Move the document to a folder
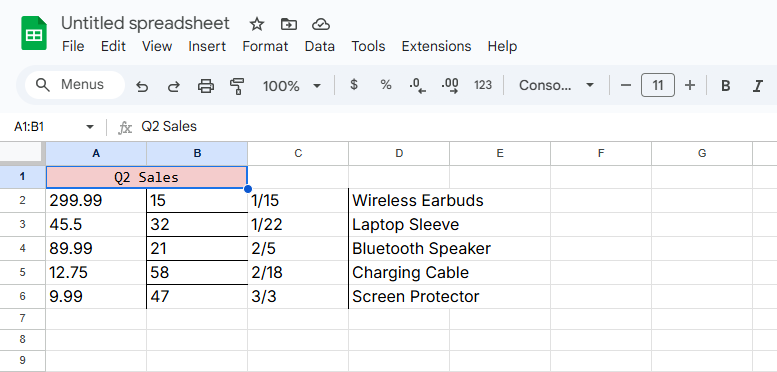The height and width of the screenshot is (372, 777). (x=288, y=24)
